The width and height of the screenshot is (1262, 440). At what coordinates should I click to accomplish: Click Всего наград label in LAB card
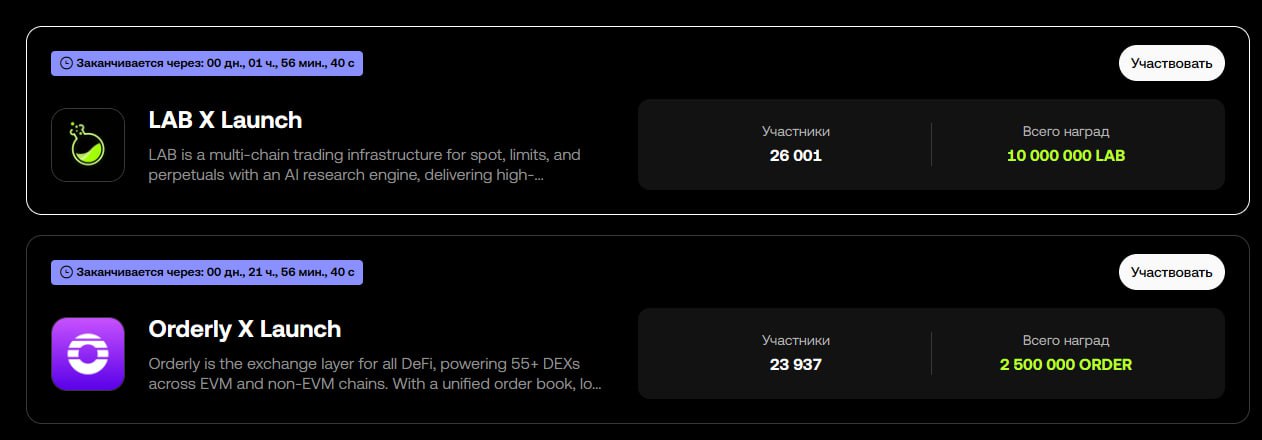[1066, 131]
